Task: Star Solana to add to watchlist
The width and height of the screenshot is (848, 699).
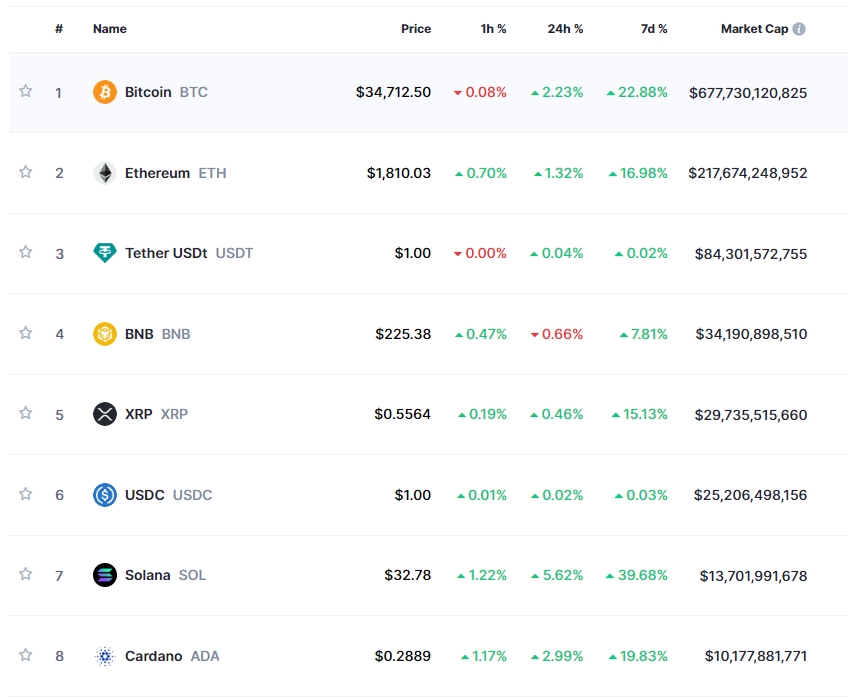Action: coord(26,574)
